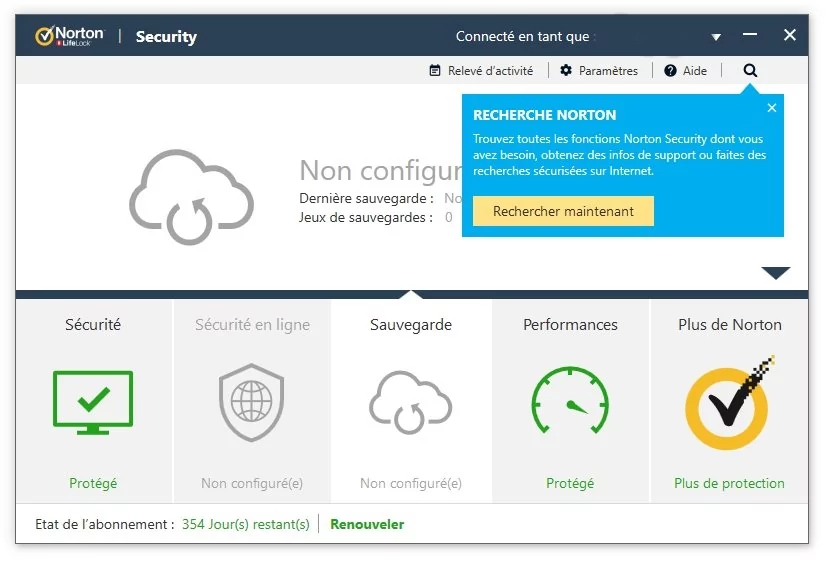Screen dimensions: 831x562
Task: Click the Relevé d'activité calendar icon
Action: point(435,70)
